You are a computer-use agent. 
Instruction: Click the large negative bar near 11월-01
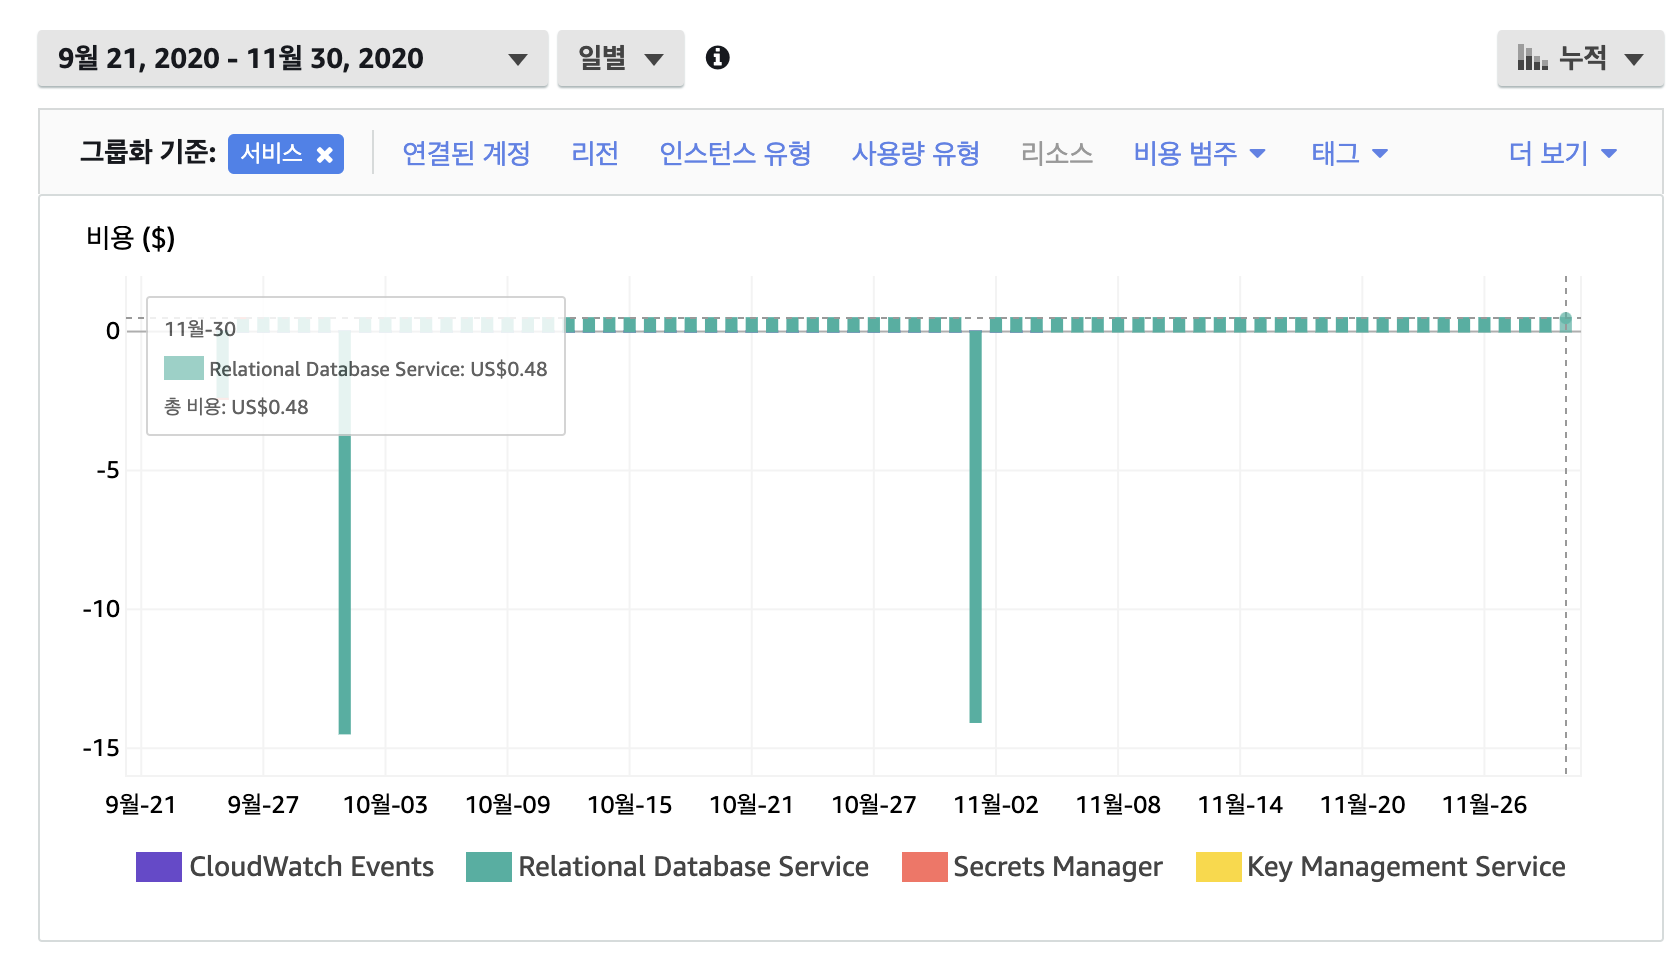(976, 527)
